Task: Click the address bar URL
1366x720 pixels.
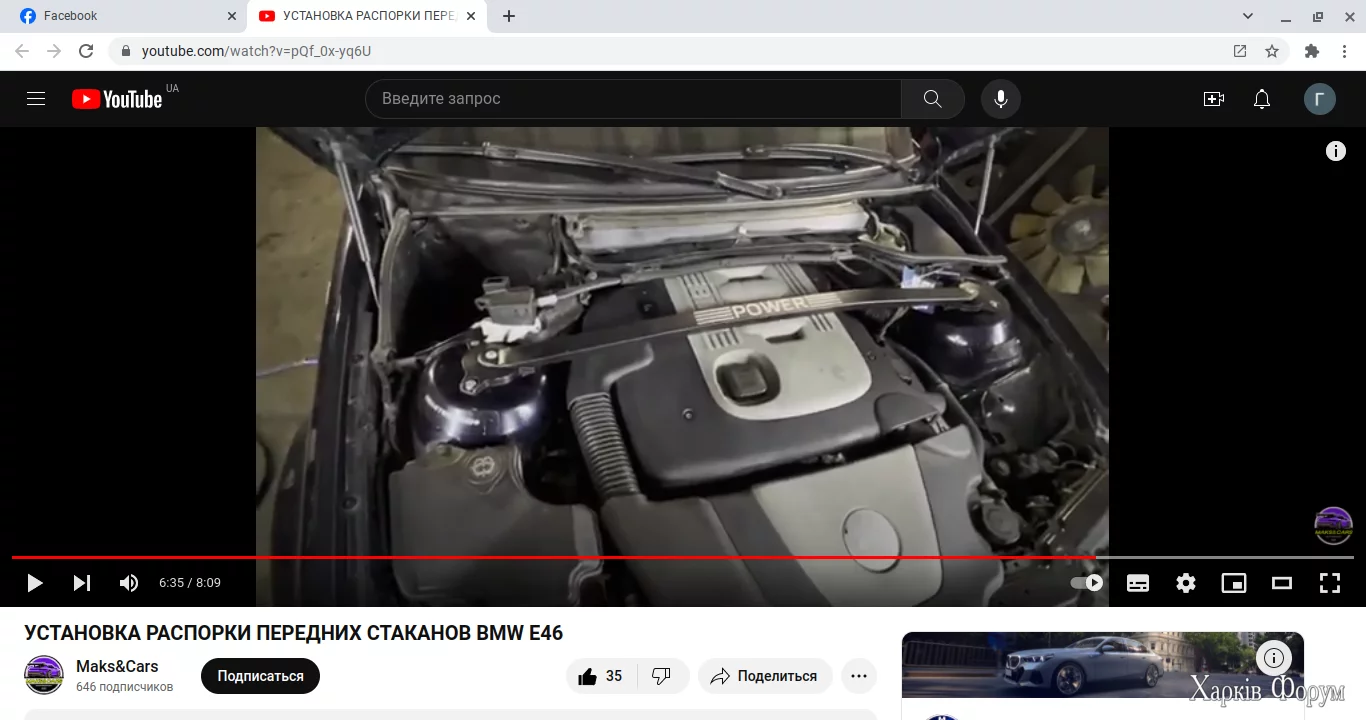Action: pyautogui.click(x=256, y=51)
